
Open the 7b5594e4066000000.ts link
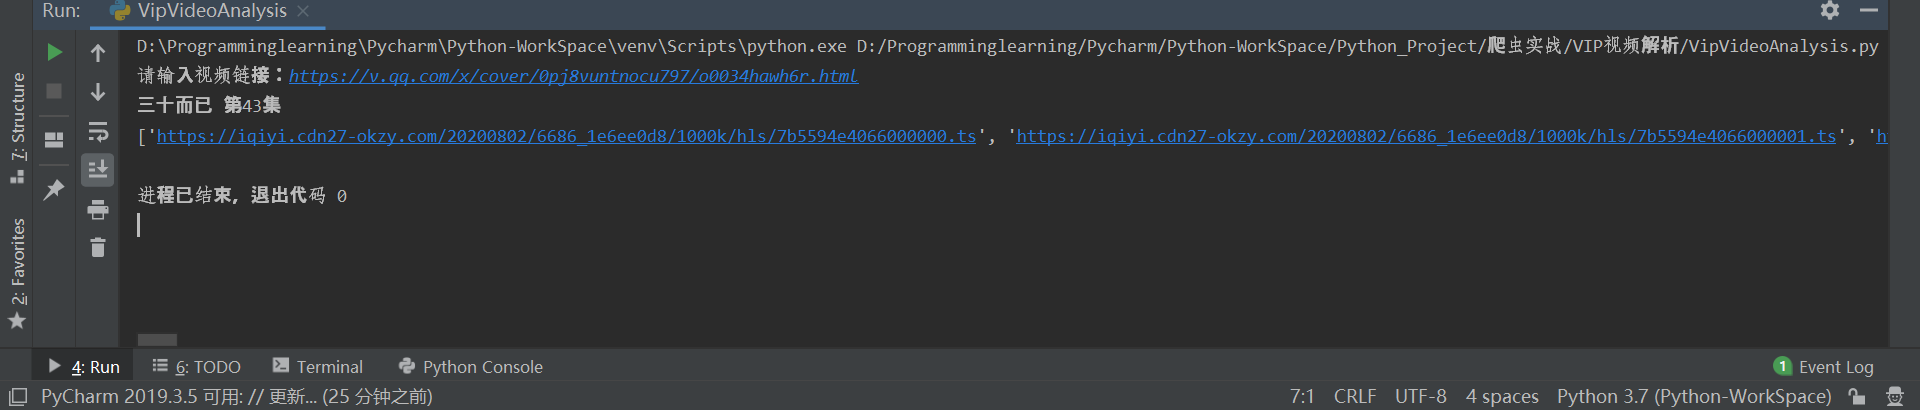point(566,136)
